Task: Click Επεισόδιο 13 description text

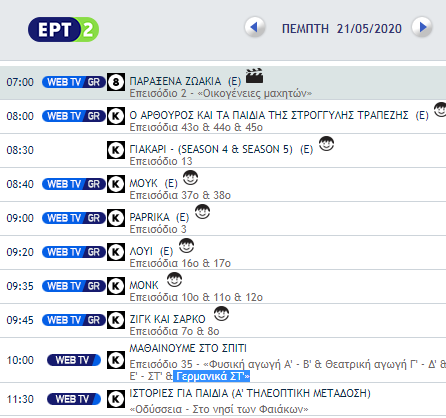Action: tap(161, 161)
